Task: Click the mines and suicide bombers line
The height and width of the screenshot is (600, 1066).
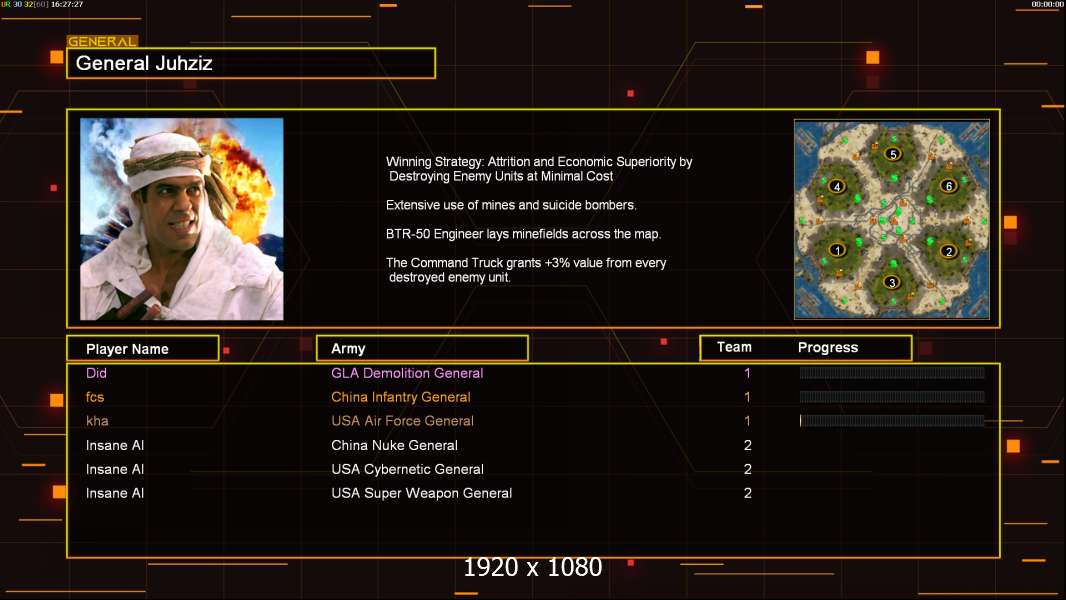Action: pos(511,205)
